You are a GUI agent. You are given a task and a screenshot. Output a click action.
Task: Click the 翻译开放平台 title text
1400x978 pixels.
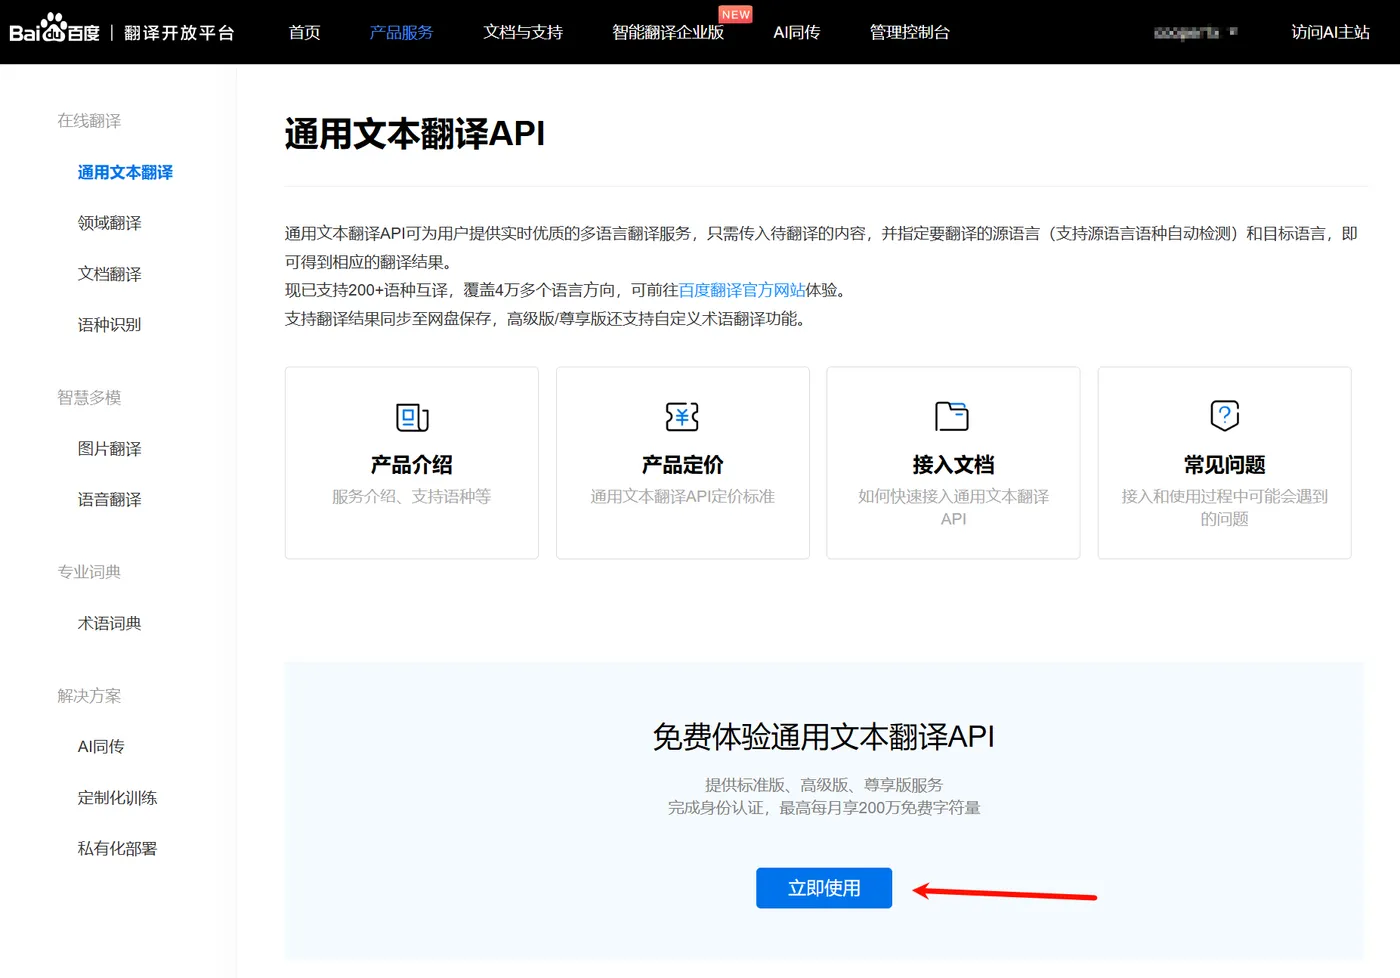[179, 33]
